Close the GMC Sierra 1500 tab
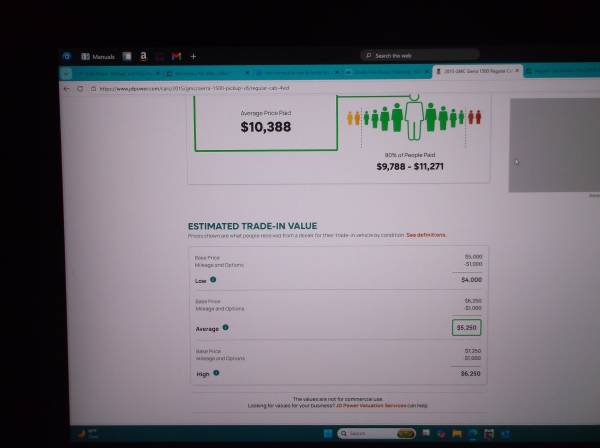 pos(517,71)
